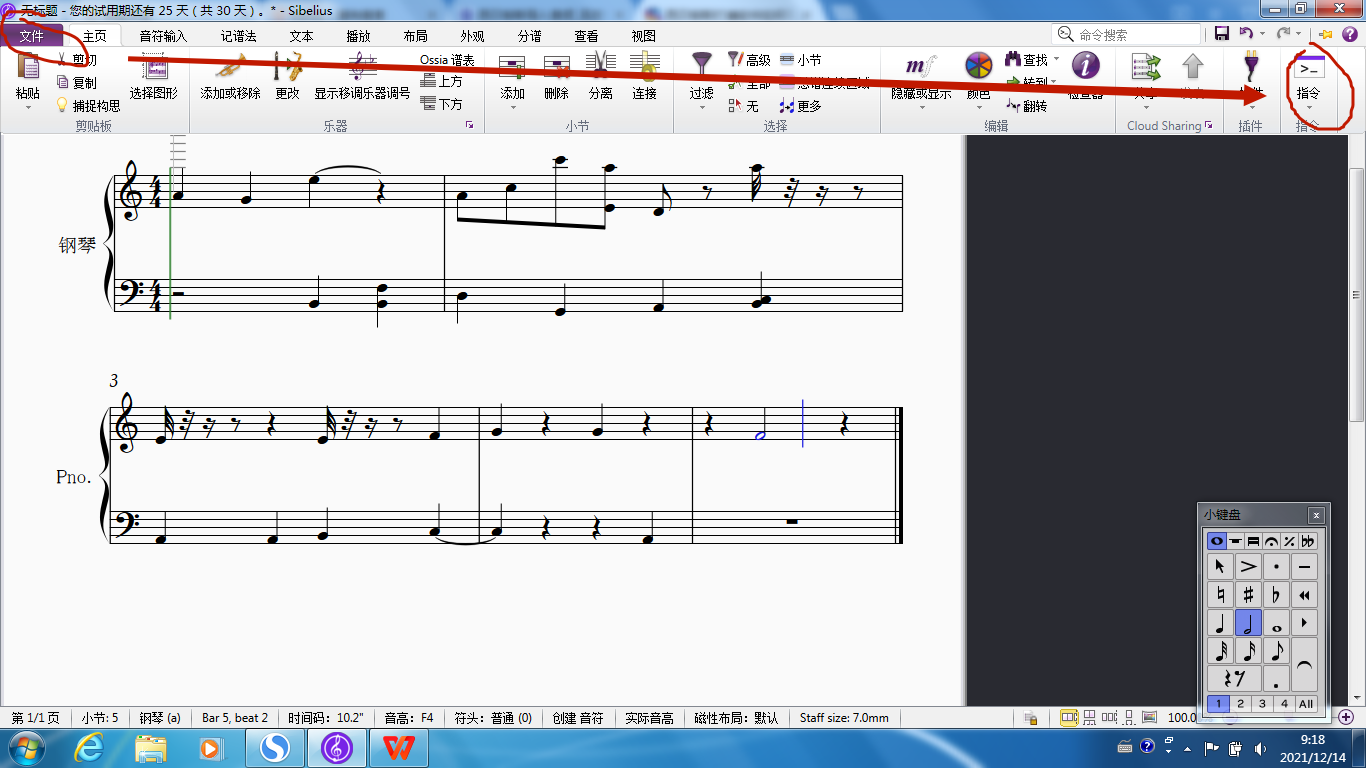Click the transposing instrument key signature (显示移调乐器调号) icon

pyautogui.click(x=361, y=68)
